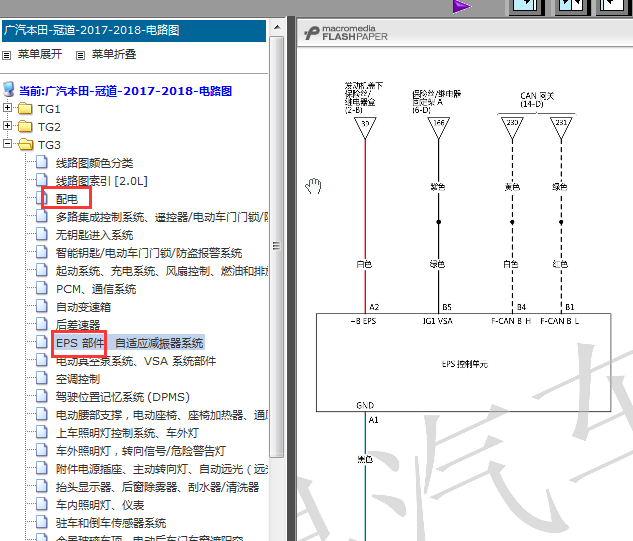Open 自动变速箱 document
633x541 pixels.
[x=83, y=307]
